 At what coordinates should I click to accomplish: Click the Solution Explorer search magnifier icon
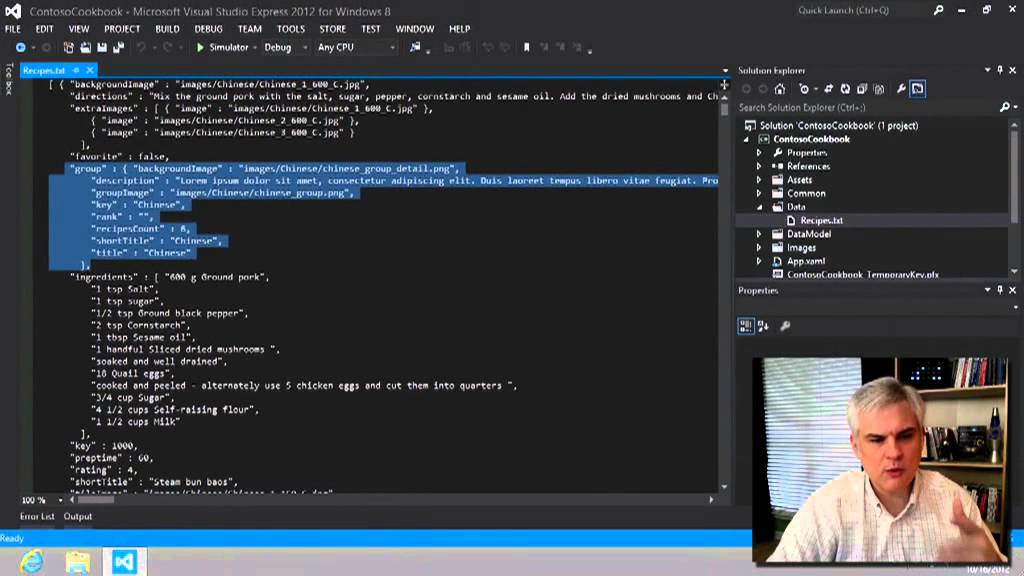coord(1004,107)
